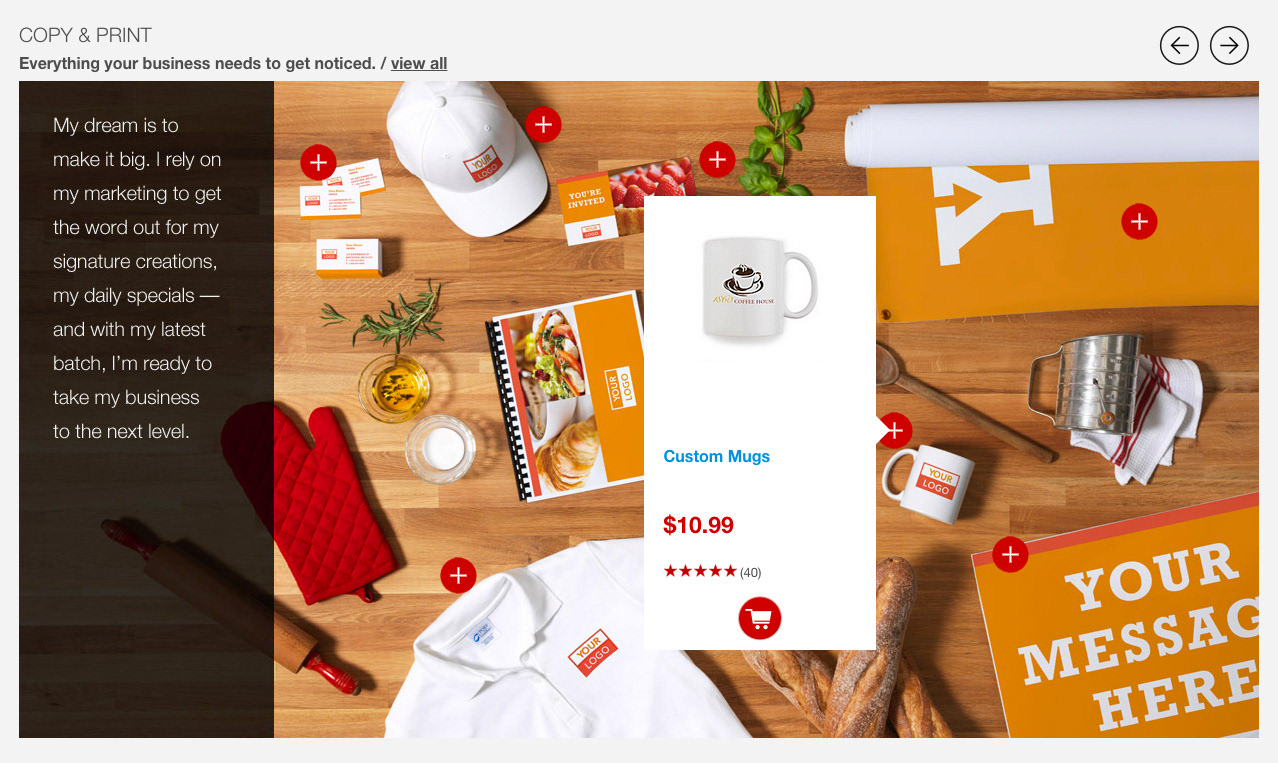
Task: Reveal polo shirt product via plus hotspot
Action: 458,575
